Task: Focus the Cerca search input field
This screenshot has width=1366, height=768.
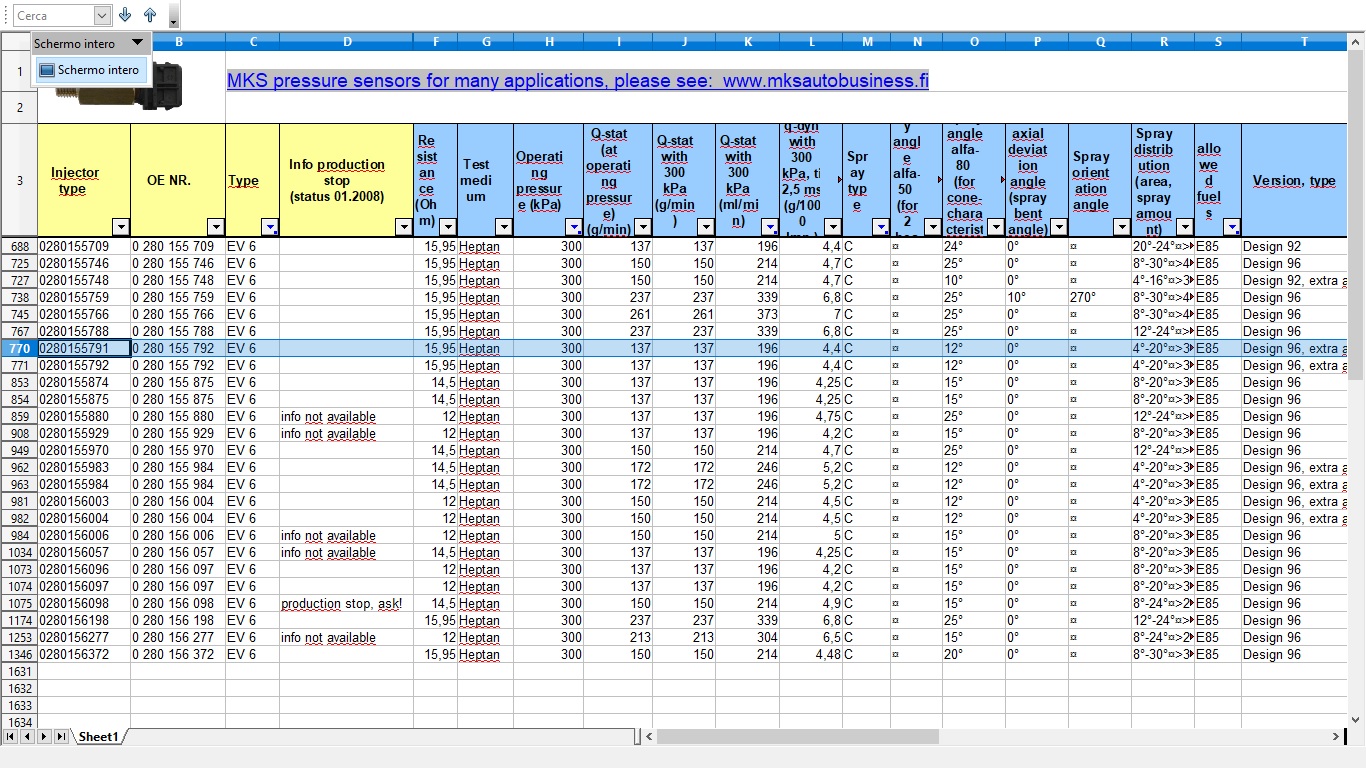Action: coord(54,15)
